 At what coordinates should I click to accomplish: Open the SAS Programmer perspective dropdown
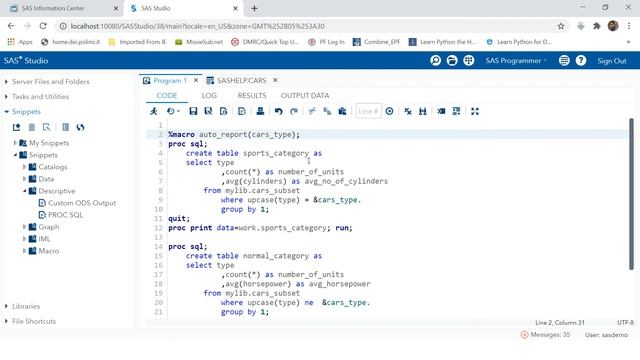pyautogui.click(x=516, y=60)
